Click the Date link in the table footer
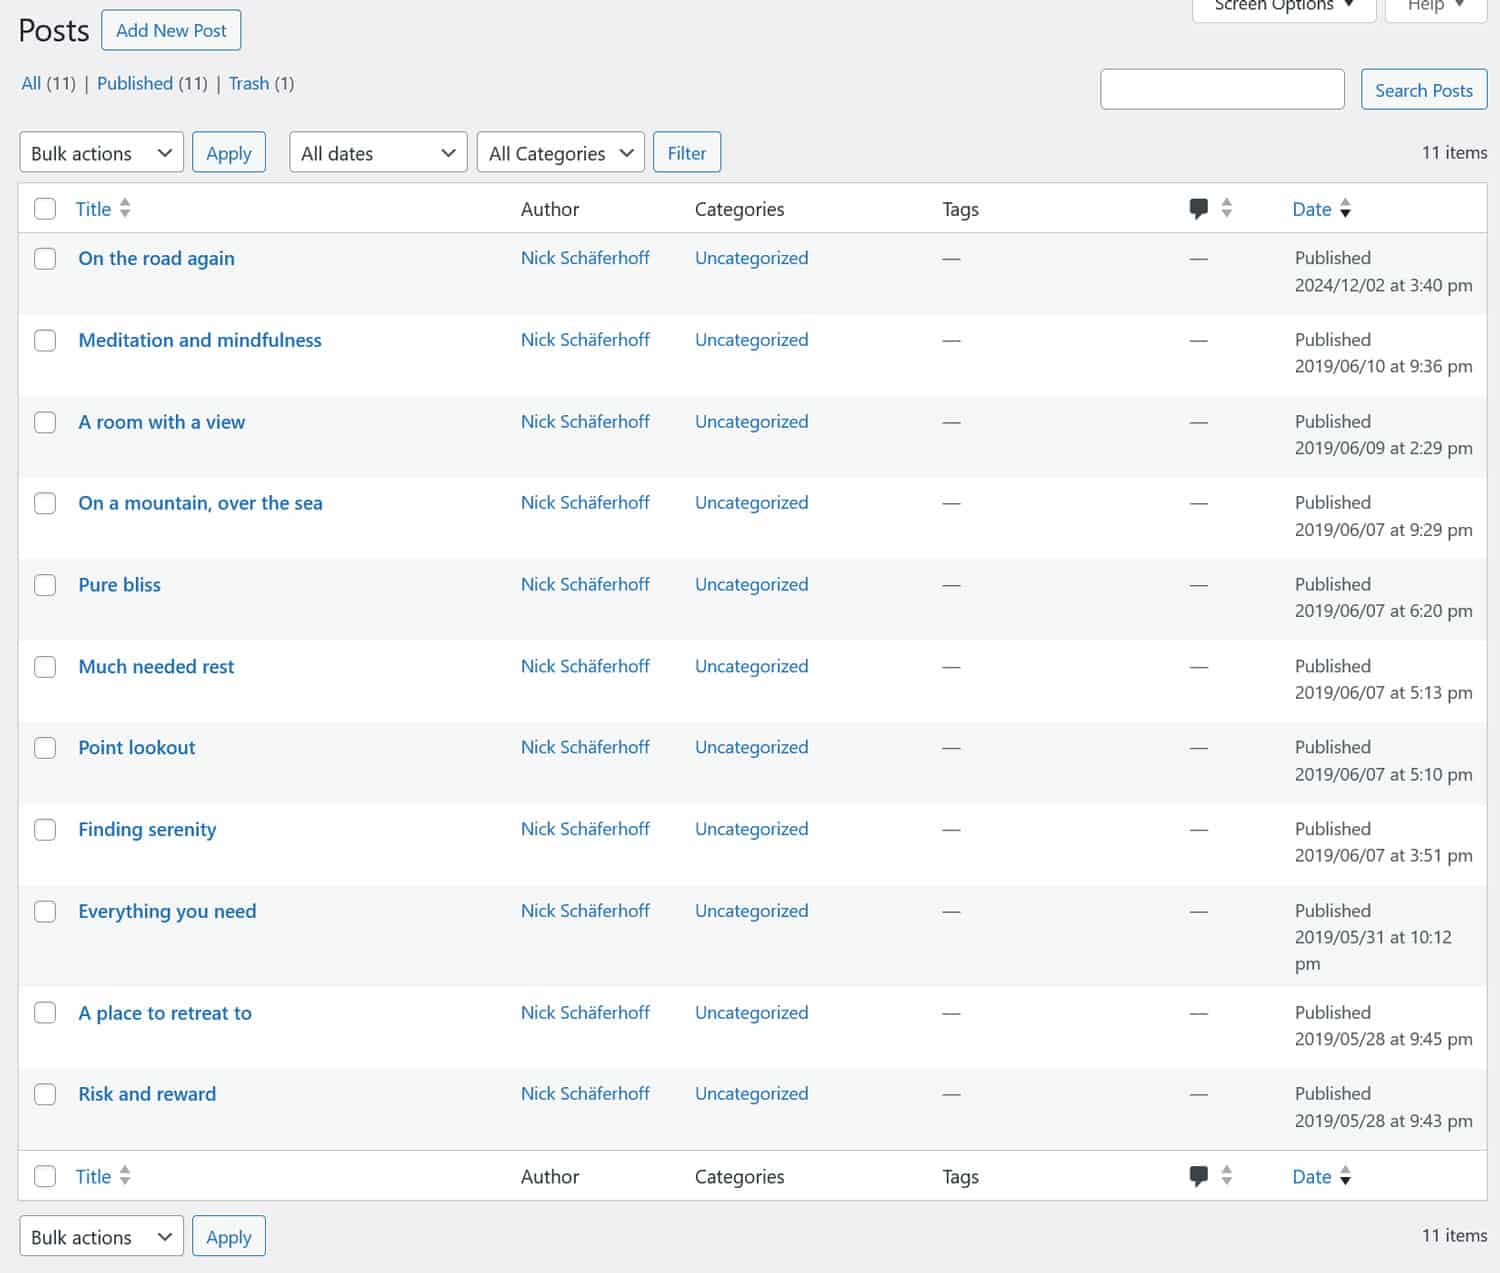The height and width of the screenshot is (1273, 1500). point(1311,1176)
